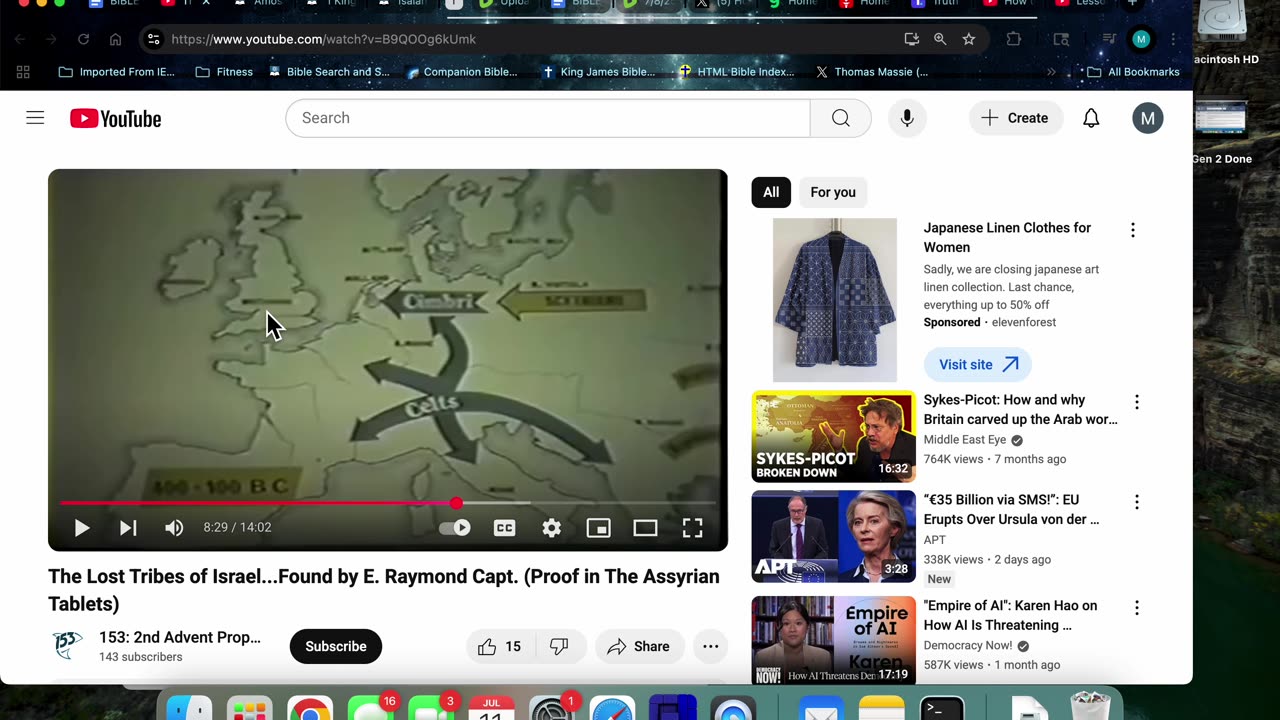Click the Create button

1015,118
